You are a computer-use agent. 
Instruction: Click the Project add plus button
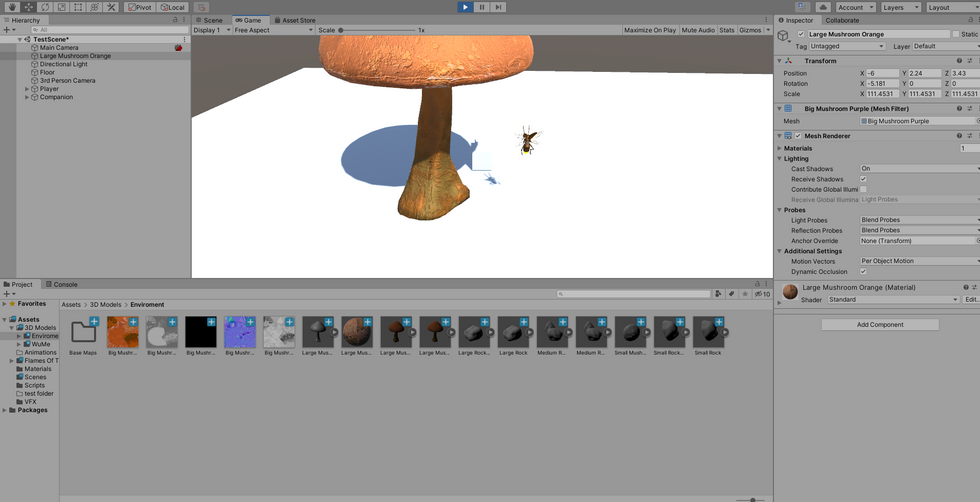pyautogui.click(x=9, y=294)
